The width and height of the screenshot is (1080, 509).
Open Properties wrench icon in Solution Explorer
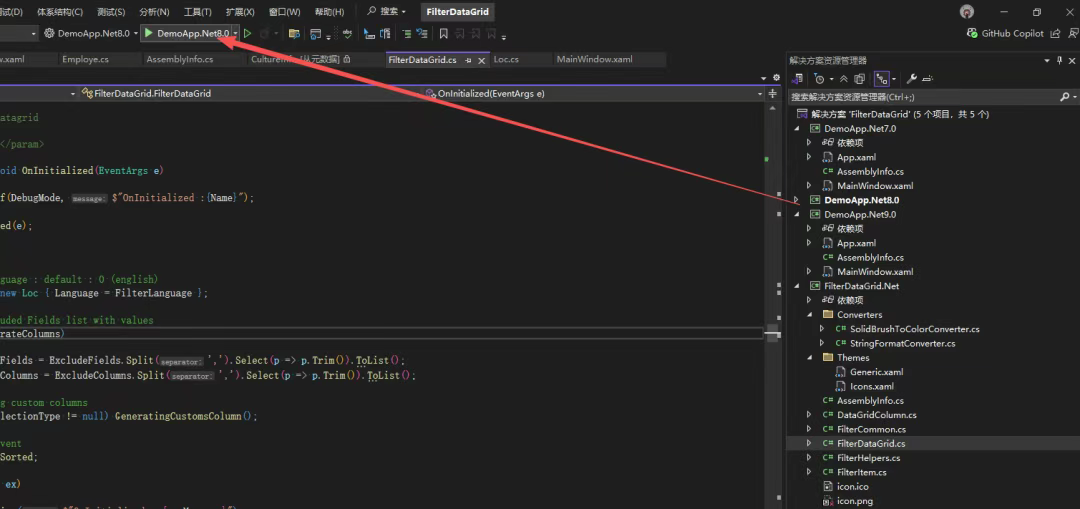click(x=911, y=79)
